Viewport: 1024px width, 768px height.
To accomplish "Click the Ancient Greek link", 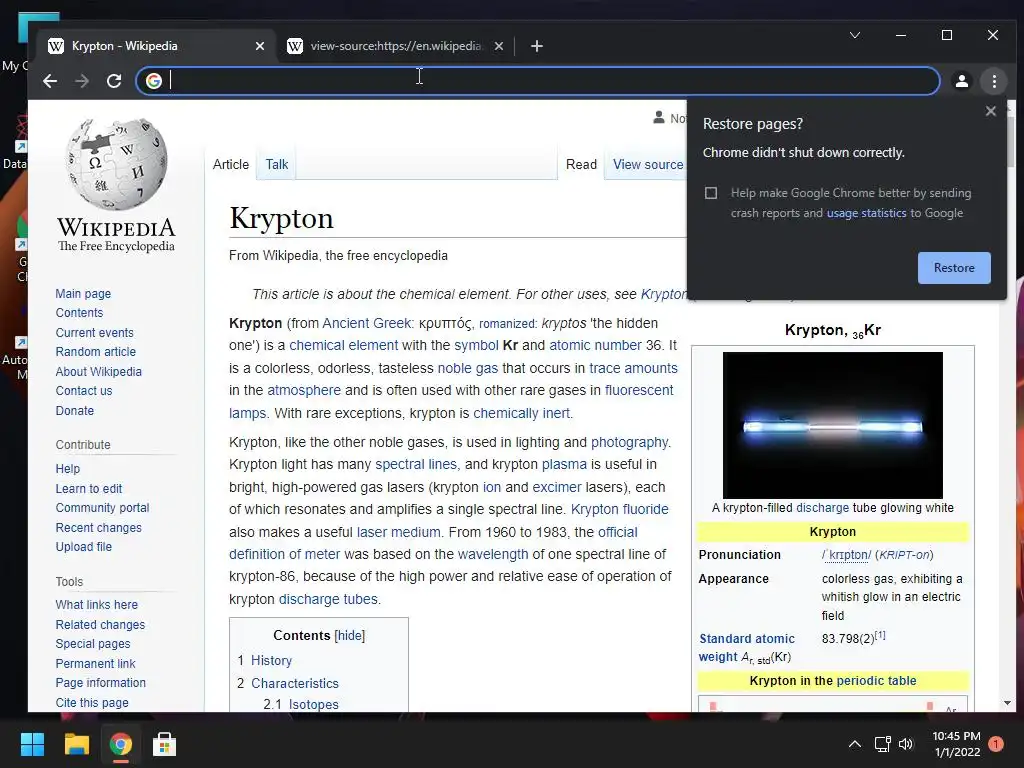I will pos(366,323).
